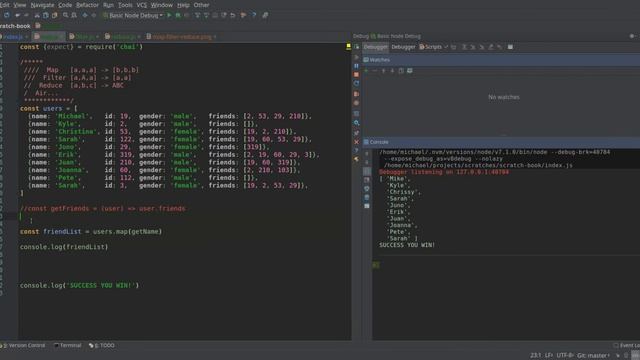Click the Synchronize icon in main toolbar

pos(7,15)
